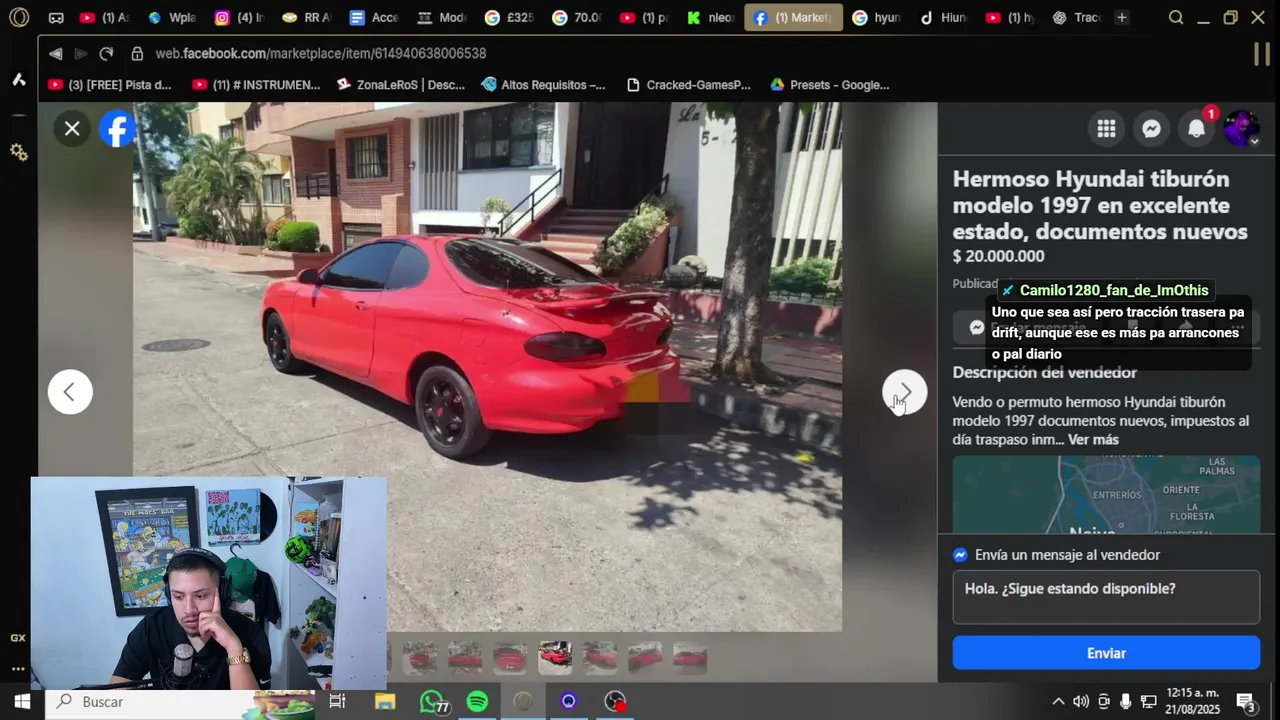Open the volume control in tray
This screenshot has height=720, width=1280.
(x=1081, y=702)
